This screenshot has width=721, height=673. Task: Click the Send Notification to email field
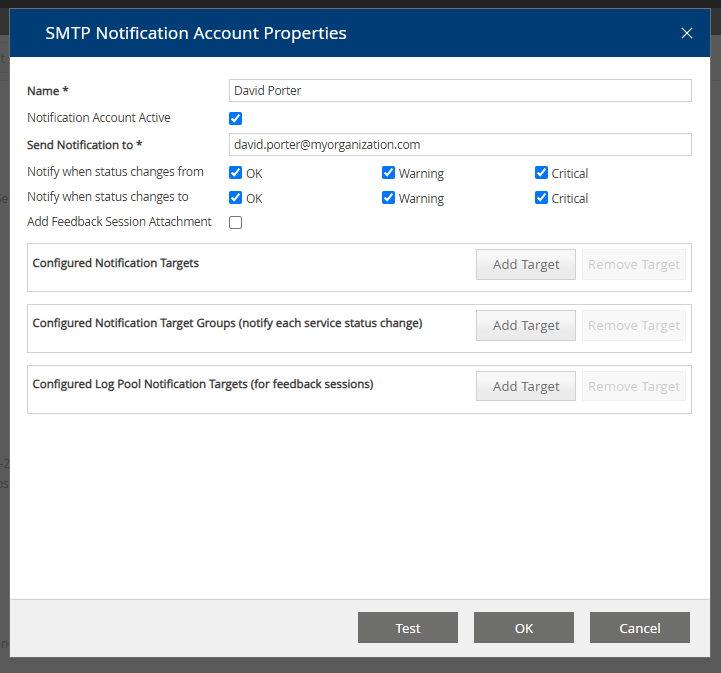tap(460, 145)
